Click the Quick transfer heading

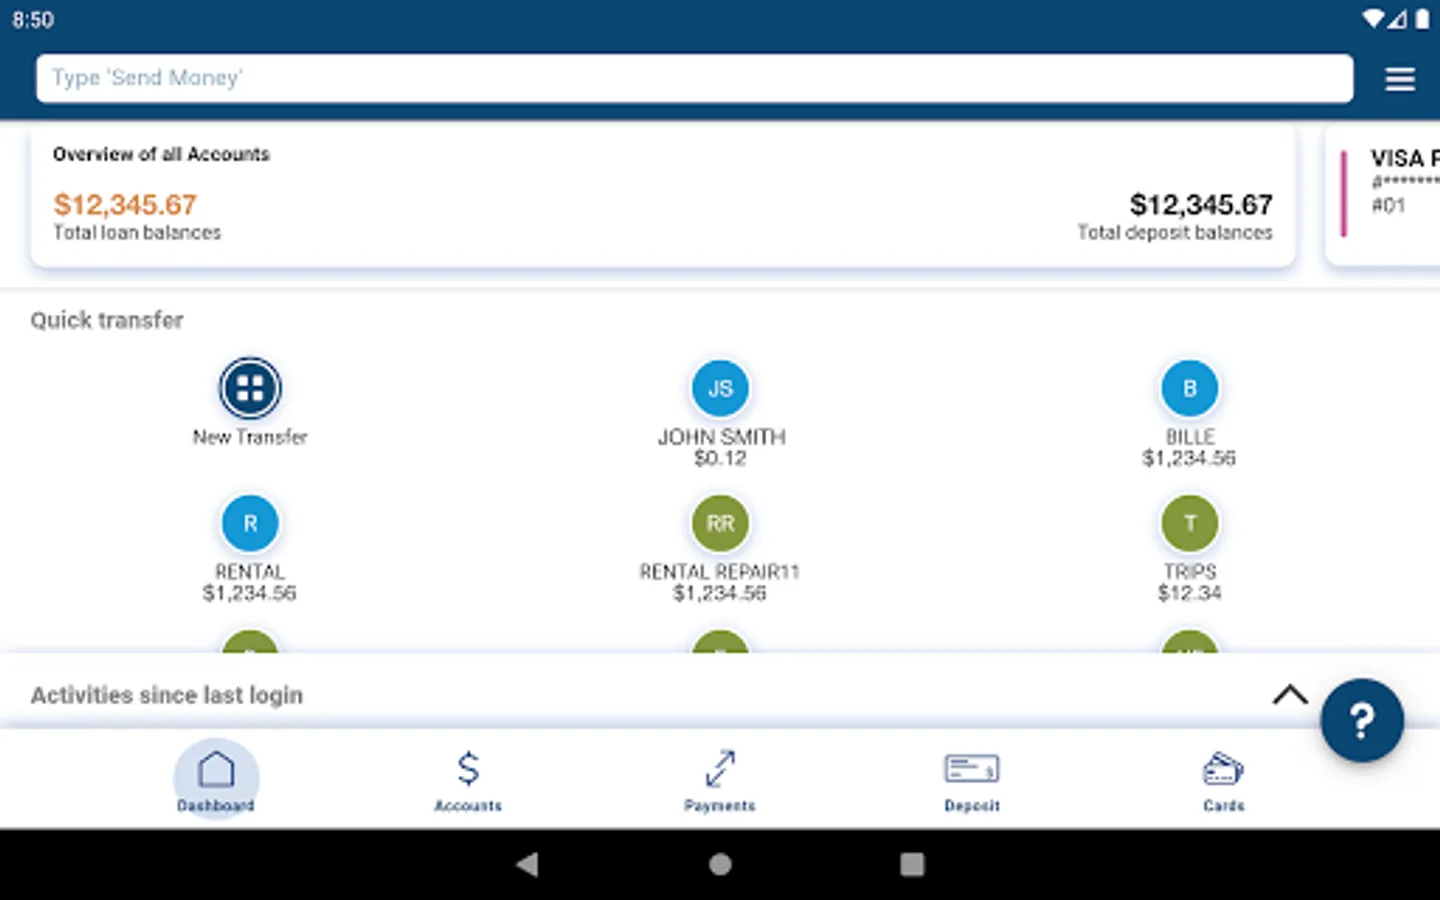click(107, 320)
